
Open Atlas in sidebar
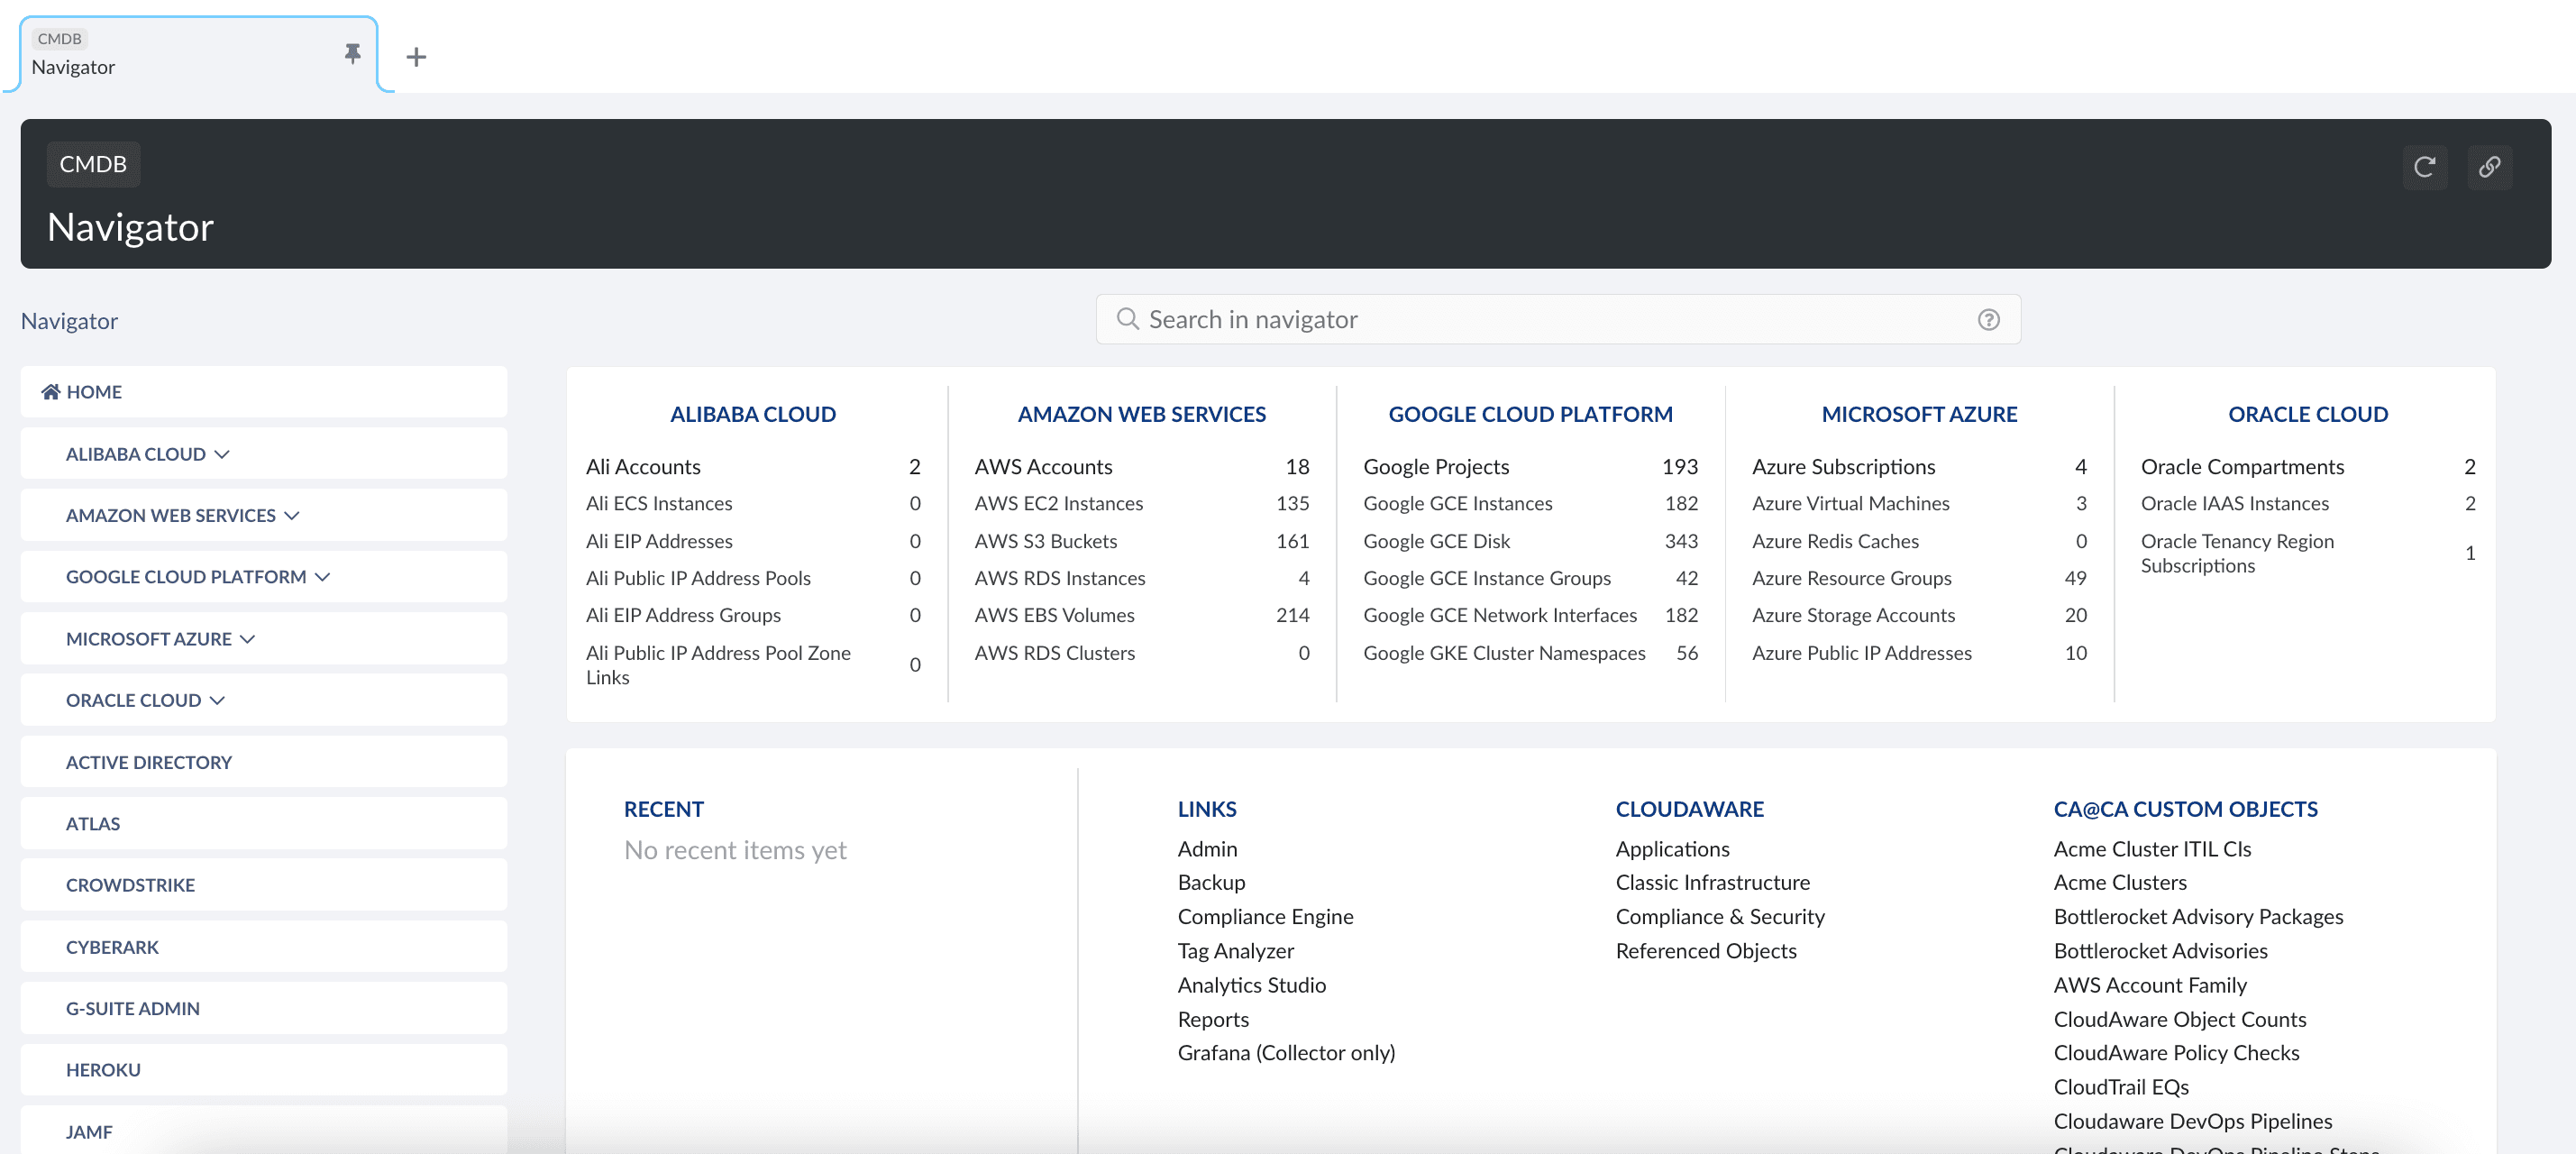click(x=264, y=824)
